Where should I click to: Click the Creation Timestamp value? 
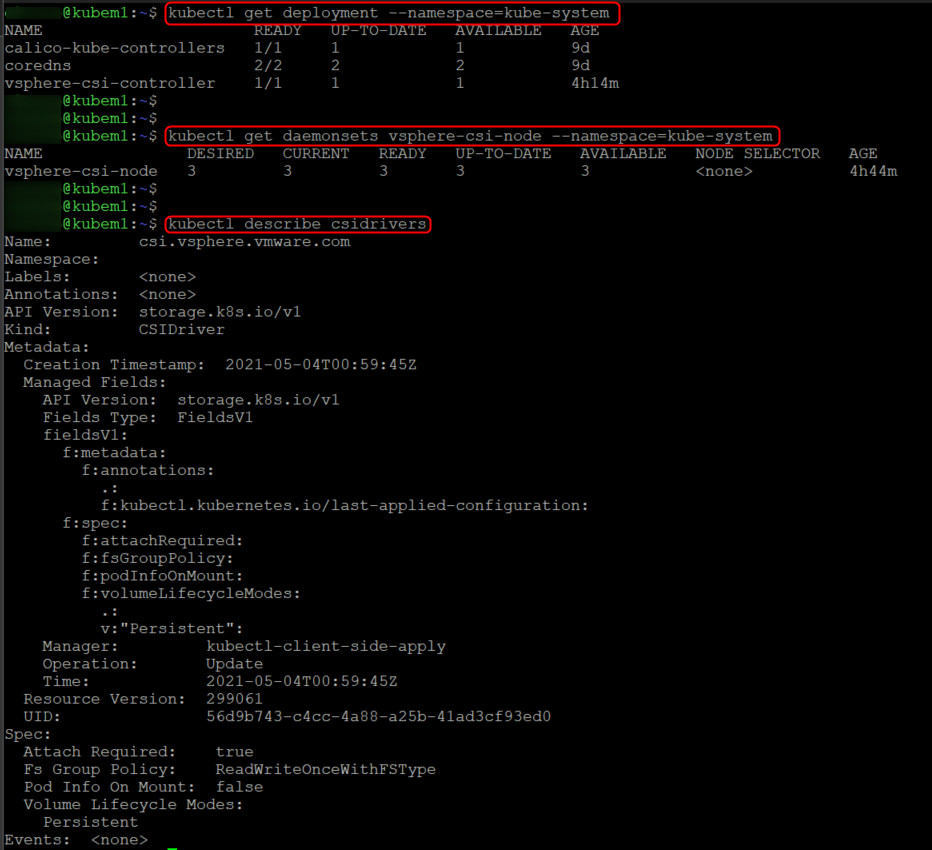(x=320, y=365)
